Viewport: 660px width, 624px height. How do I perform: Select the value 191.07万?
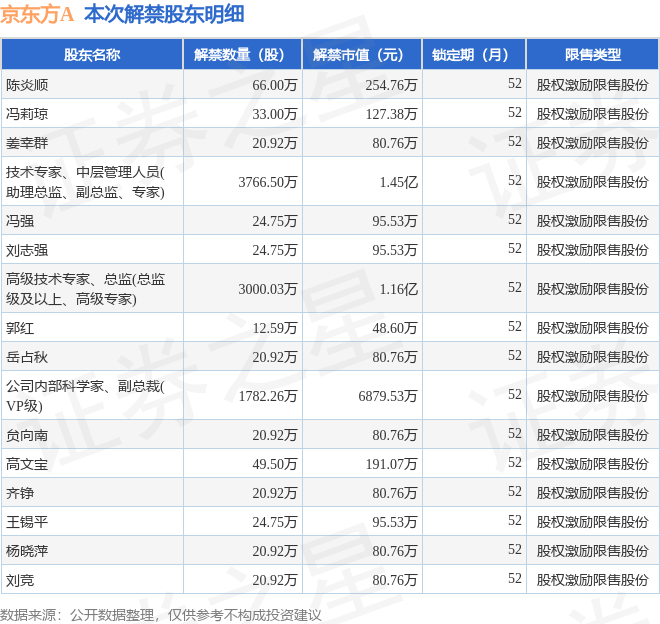point(391,464)
